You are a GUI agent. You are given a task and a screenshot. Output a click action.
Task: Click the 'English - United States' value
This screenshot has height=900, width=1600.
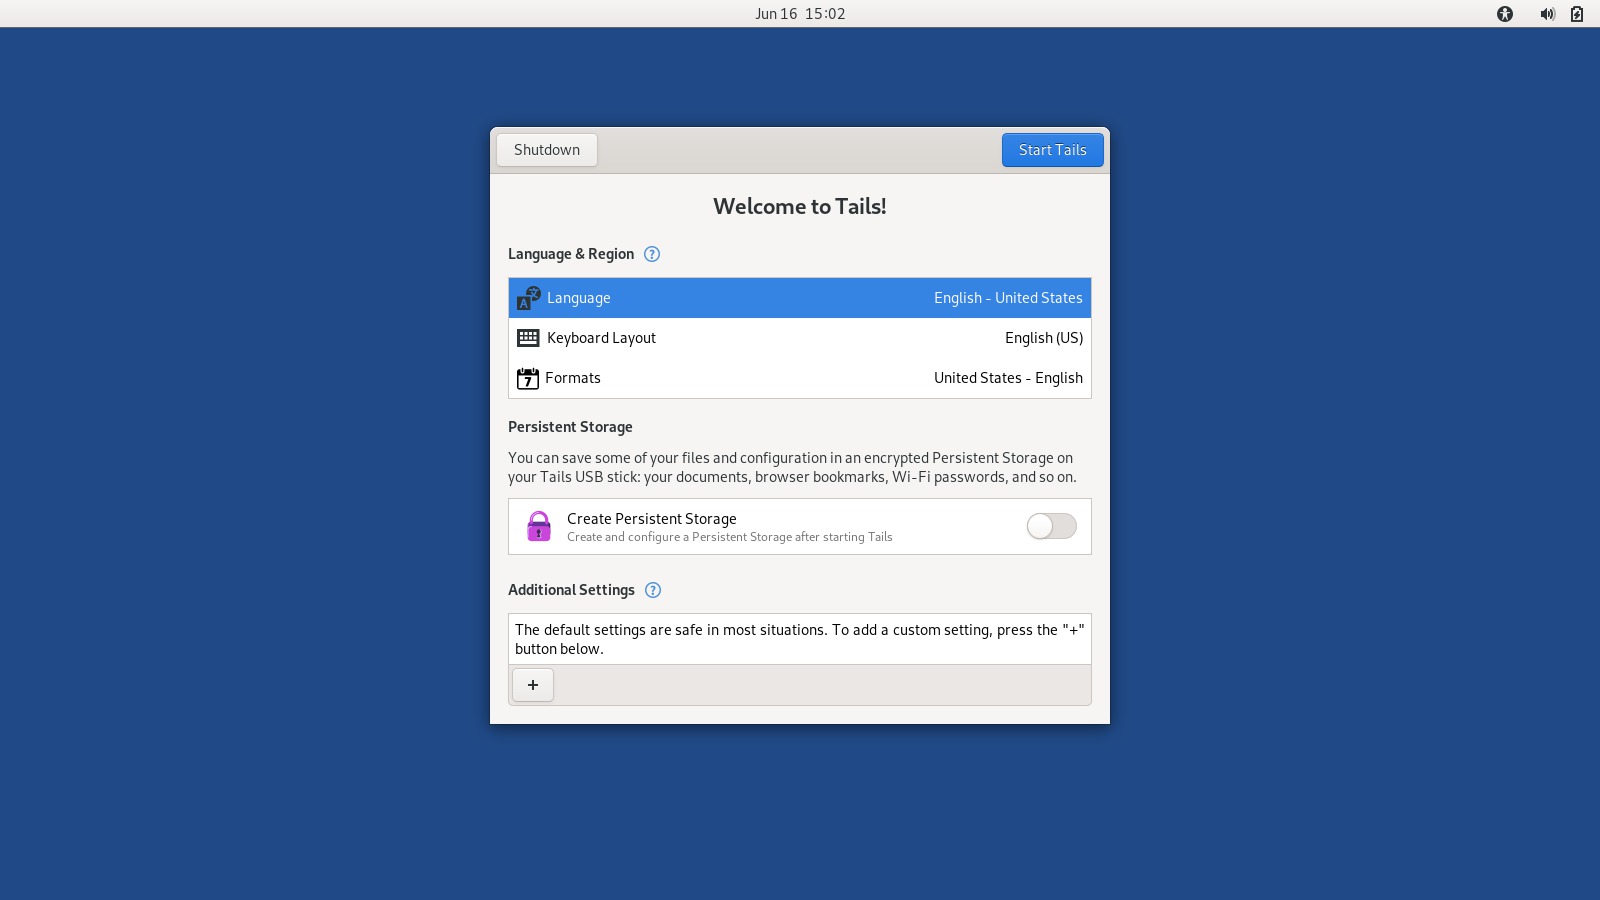pyautogui.click(x=1008, y=298)
